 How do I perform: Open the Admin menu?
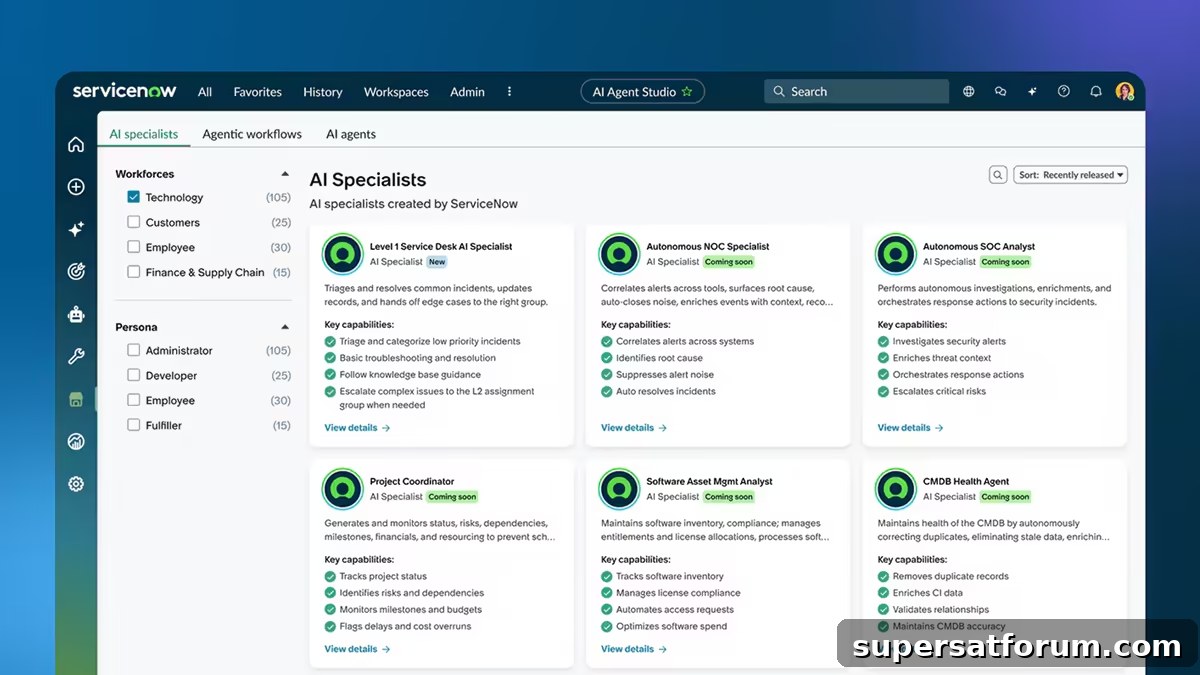[x=467, y=92]
